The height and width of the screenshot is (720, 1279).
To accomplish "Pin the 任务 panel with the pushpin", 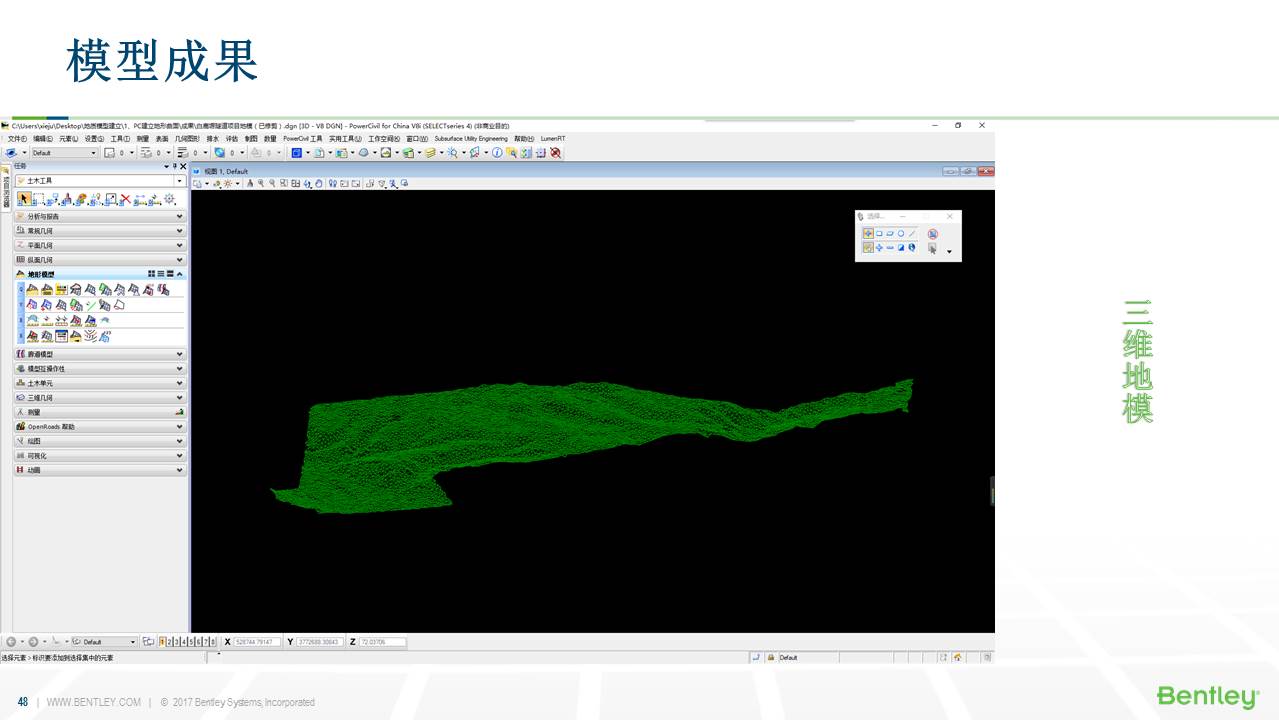I will pyautogui.click(x=174, y=165).
